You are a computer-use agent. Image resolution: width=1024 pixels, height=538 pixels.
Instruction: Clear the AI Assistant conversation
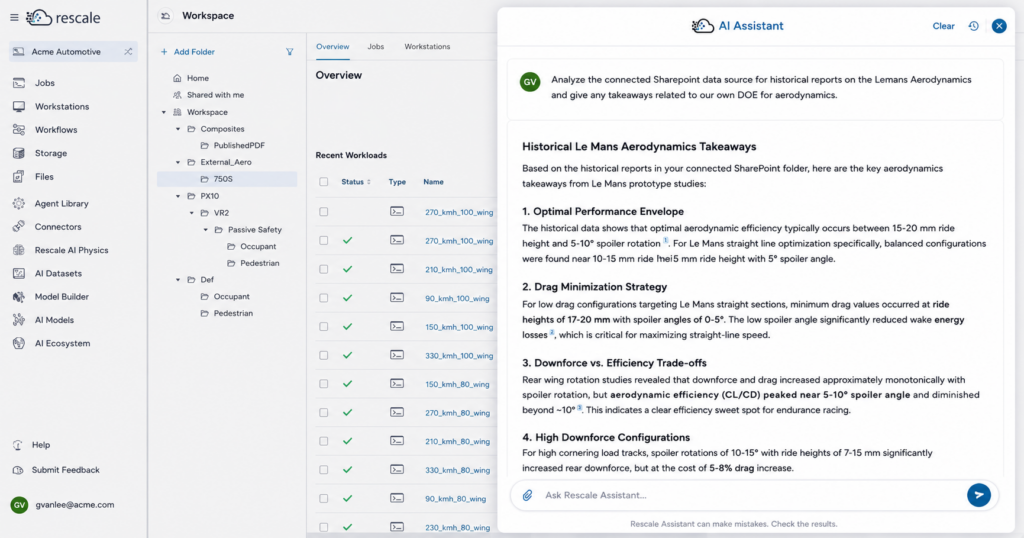(943, 26)
